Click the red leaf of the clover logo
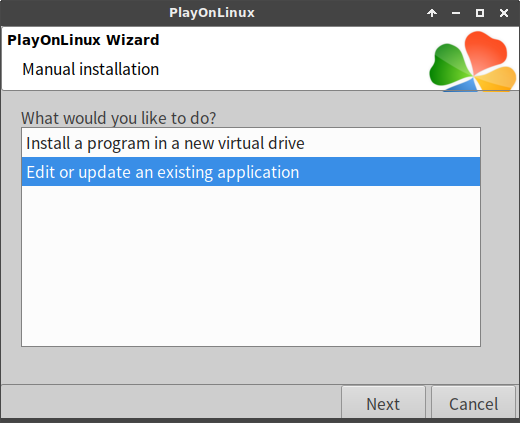This screenshot has height=423, width=520. click(485, 50)
